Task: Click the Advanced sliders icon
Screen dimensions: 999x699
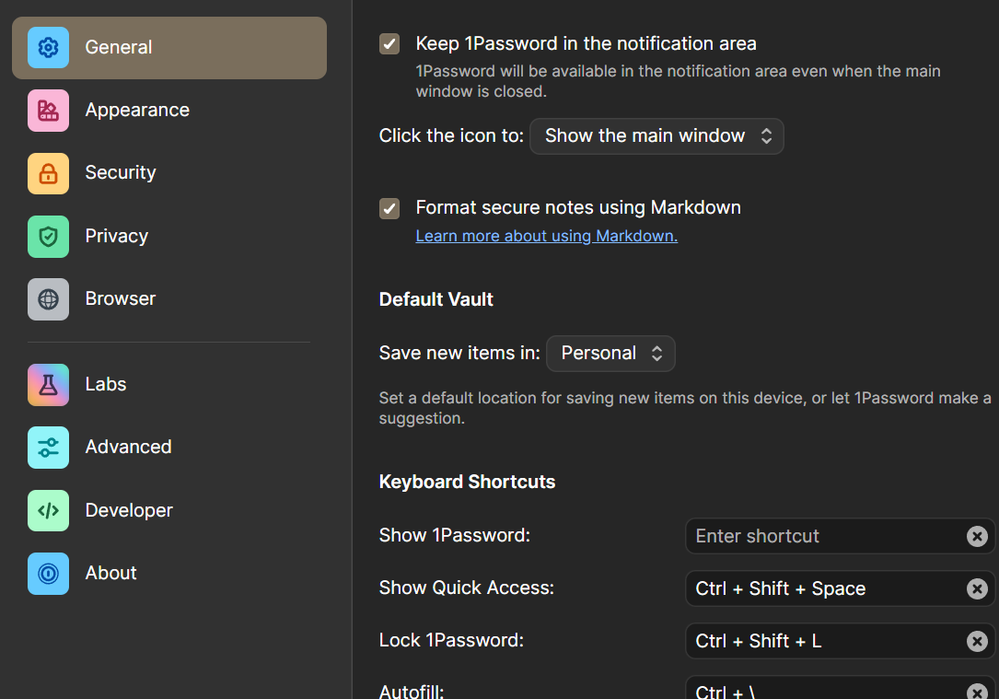Action: point(48,447)
